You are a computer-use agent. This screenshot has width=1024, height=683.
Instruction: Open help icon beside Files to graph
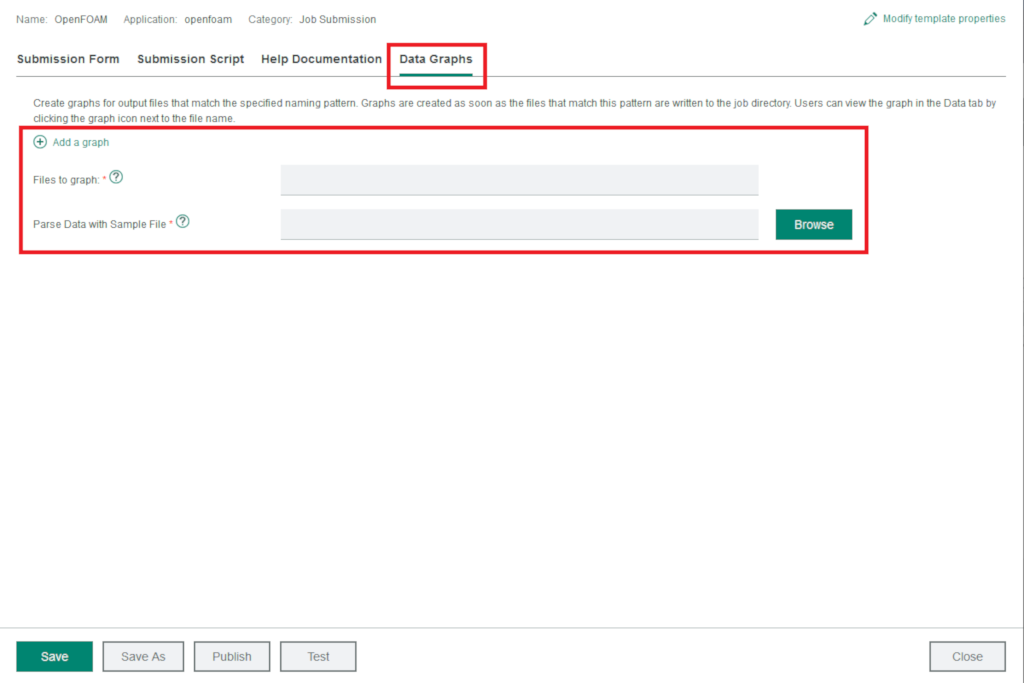[x=116, y=177]
